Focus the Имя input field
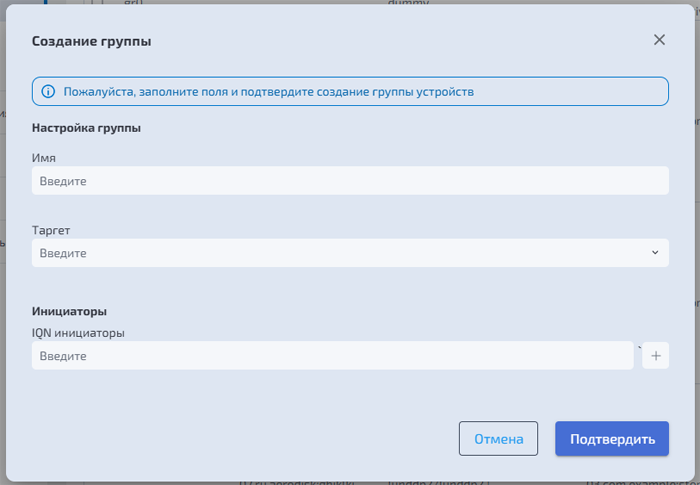The width and height of the screenshot is (700, 485). pos(350,181)
